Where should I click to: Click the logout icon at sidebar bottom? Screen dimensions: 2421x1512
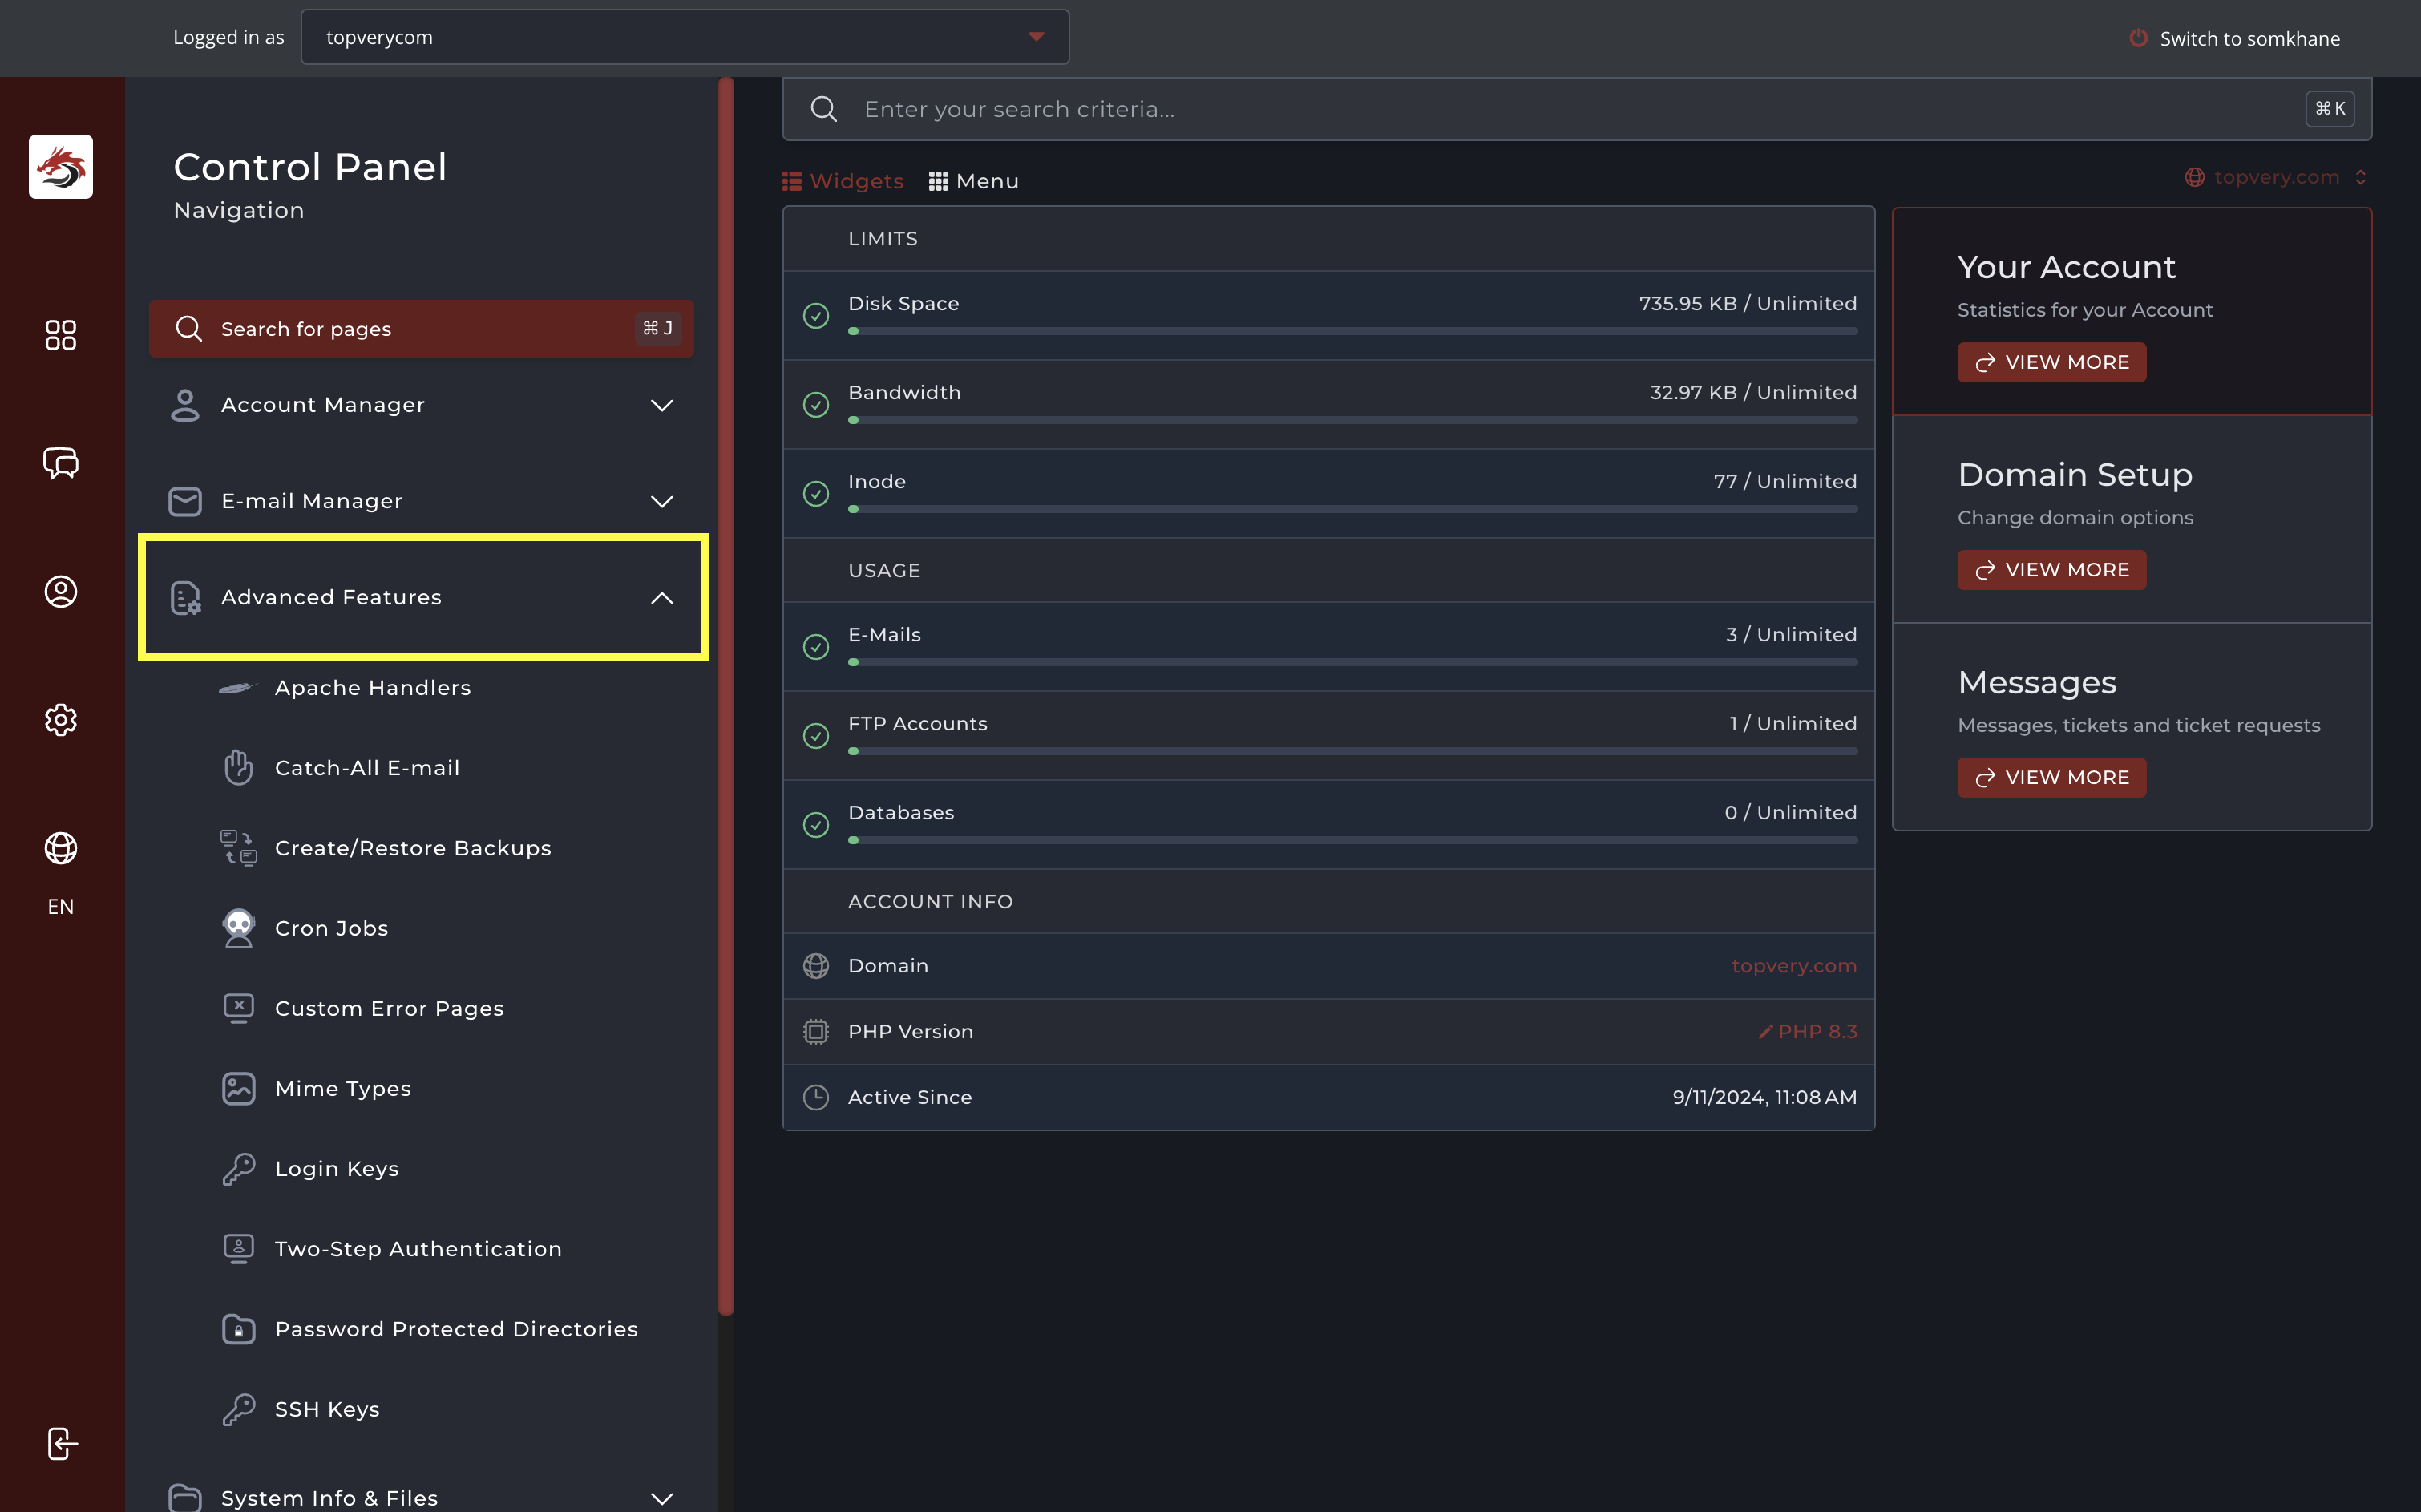[61, 1443]
